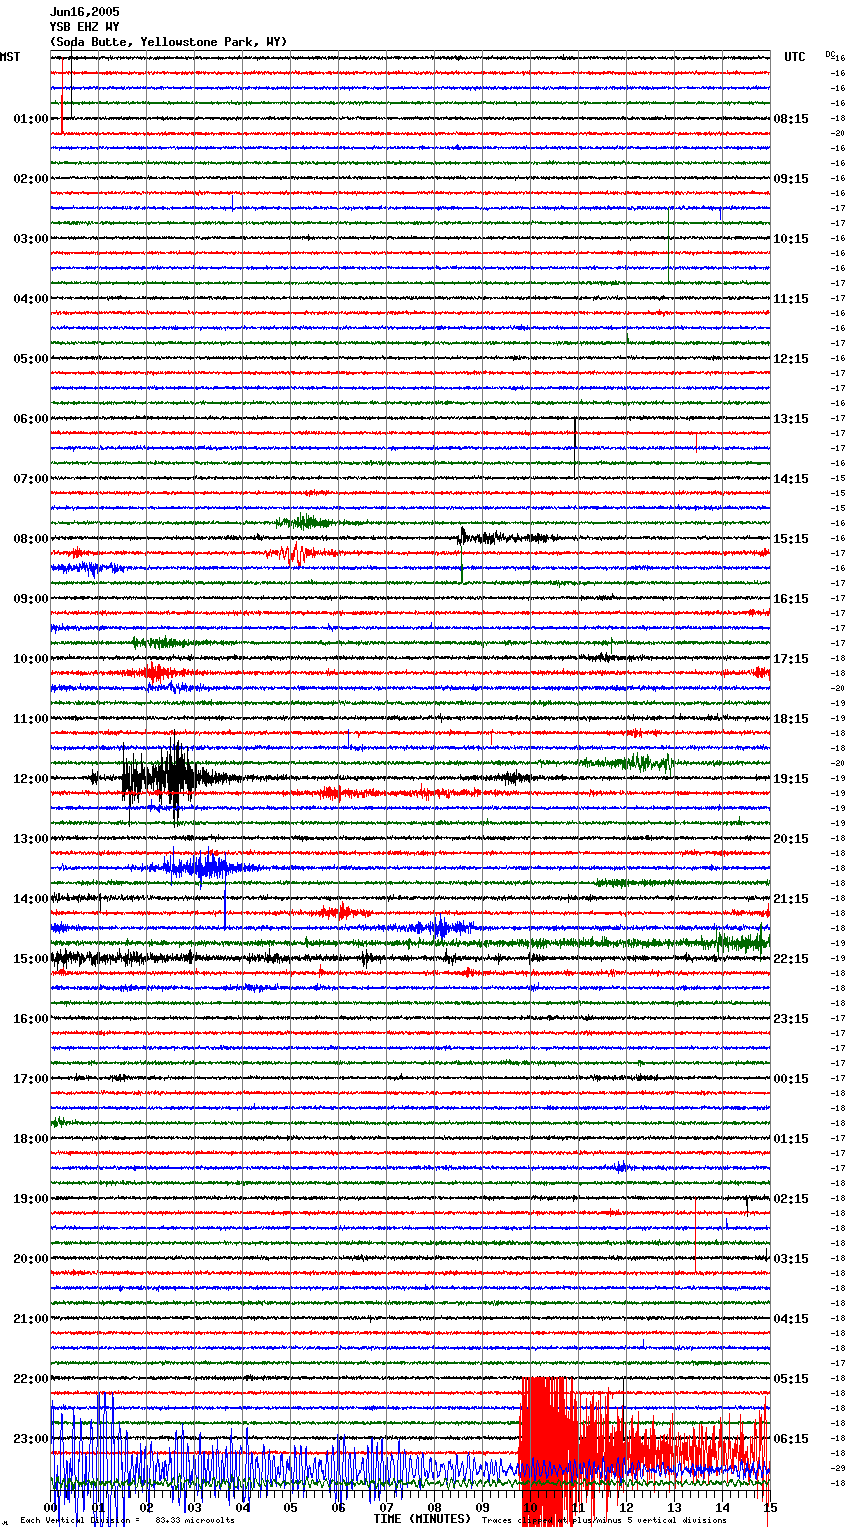Click the 'UTC' column header
The image size is (850, 1534).
(794, 57)
